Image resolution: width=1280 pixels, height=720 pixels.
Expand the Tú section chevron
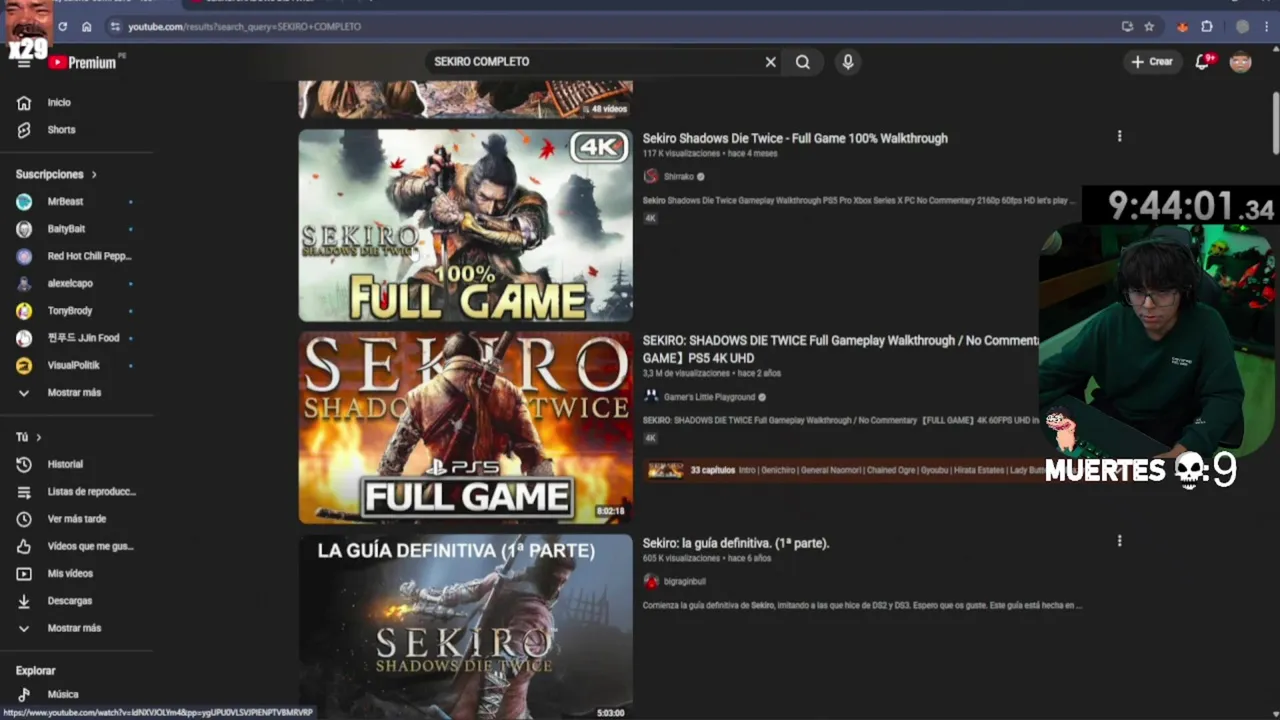[x=39, y=438]
